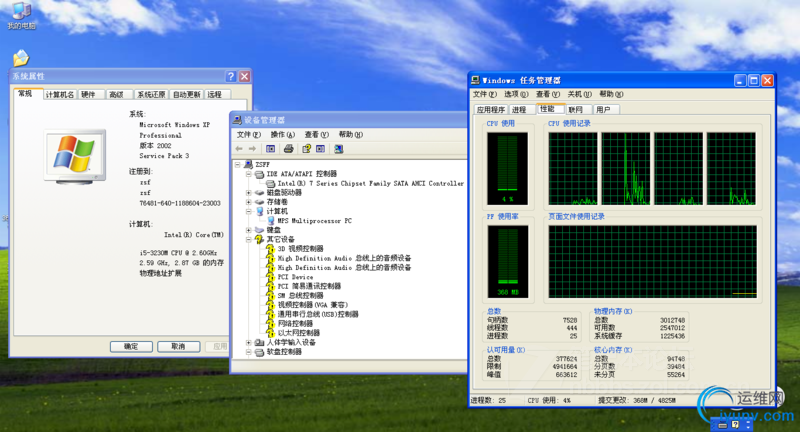
Task: Select 3D 视频控制器 unknown device
Action: [x=300, y=249]
